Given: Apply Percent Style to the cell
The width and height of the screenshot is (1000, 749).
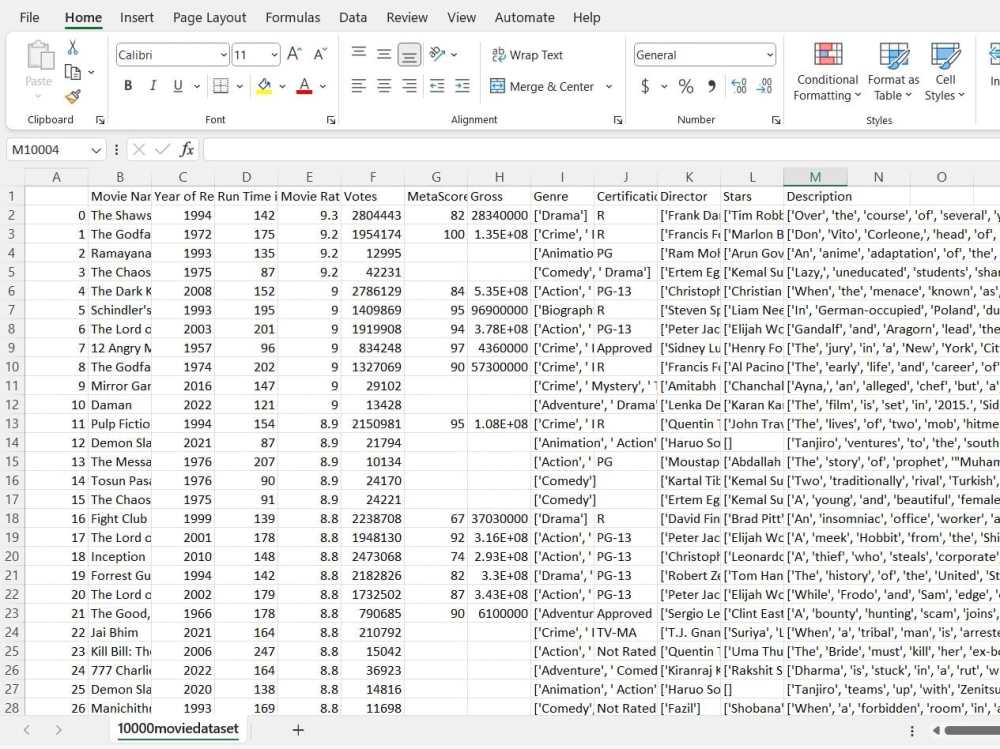Looking at the screenshot, I should 686,86.
